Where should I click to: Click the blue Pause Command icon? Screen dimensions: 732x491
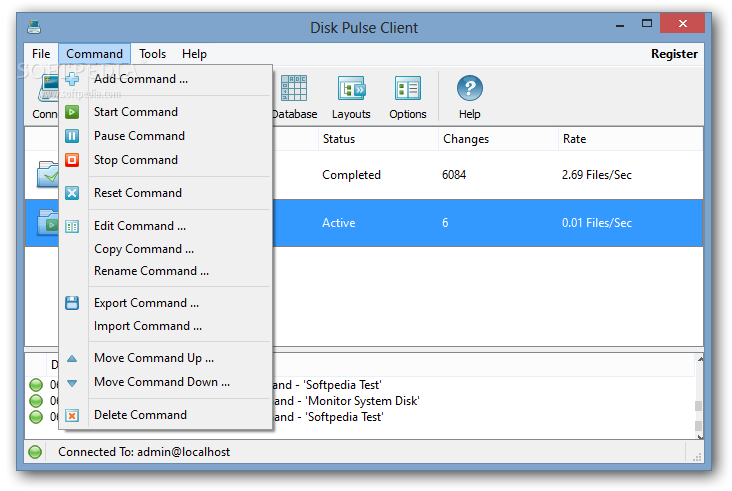point(72,136)
